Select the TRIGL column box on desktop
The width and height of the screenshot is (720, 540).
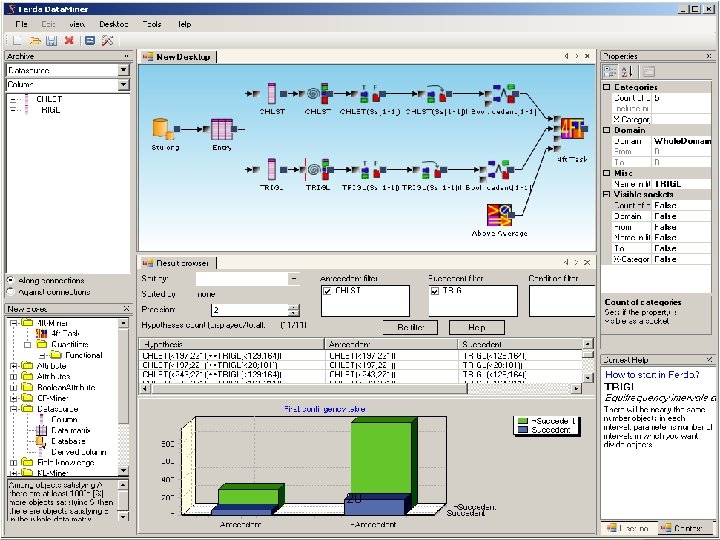[272, 169]
